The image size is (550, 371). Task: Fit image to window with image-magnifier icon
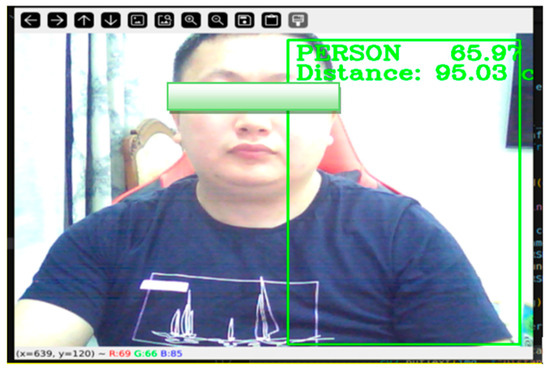(164, 20)
